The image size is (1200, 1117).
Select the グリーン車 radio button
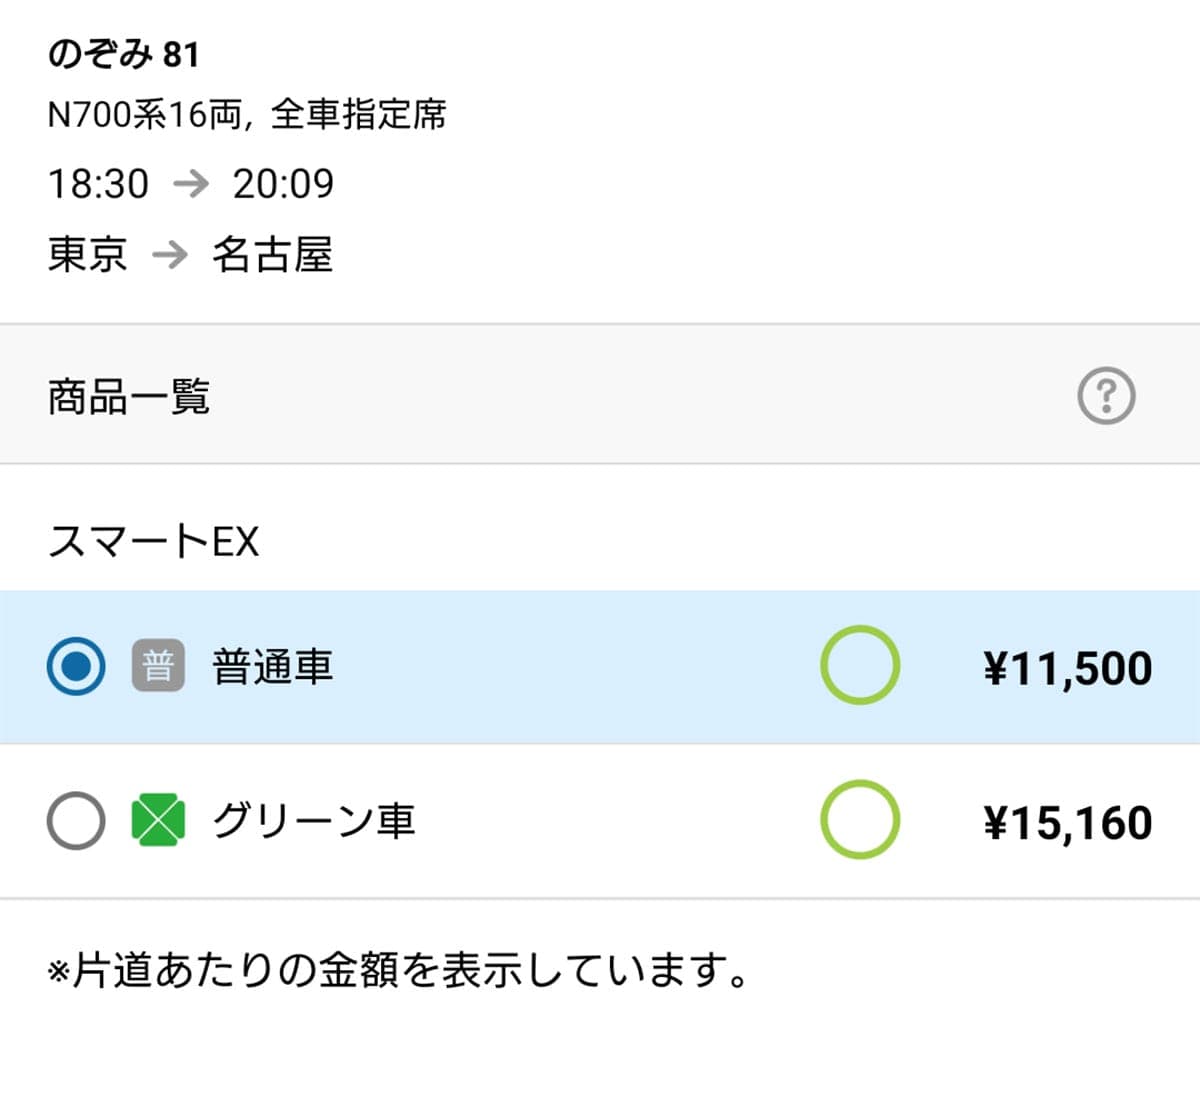point(76,821)
